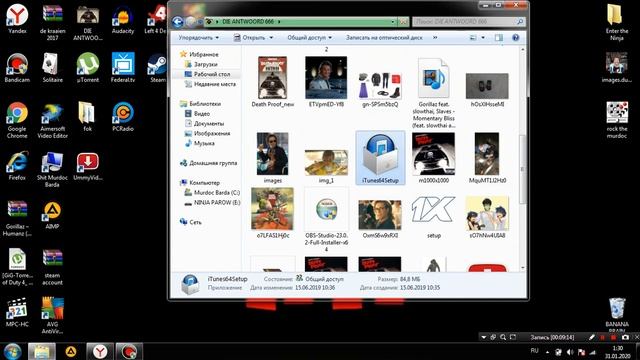The height and width of the screenshot is (360, 640).
Task: Open the Enter the Ninja folder
Action: click(x=617, y=22)
